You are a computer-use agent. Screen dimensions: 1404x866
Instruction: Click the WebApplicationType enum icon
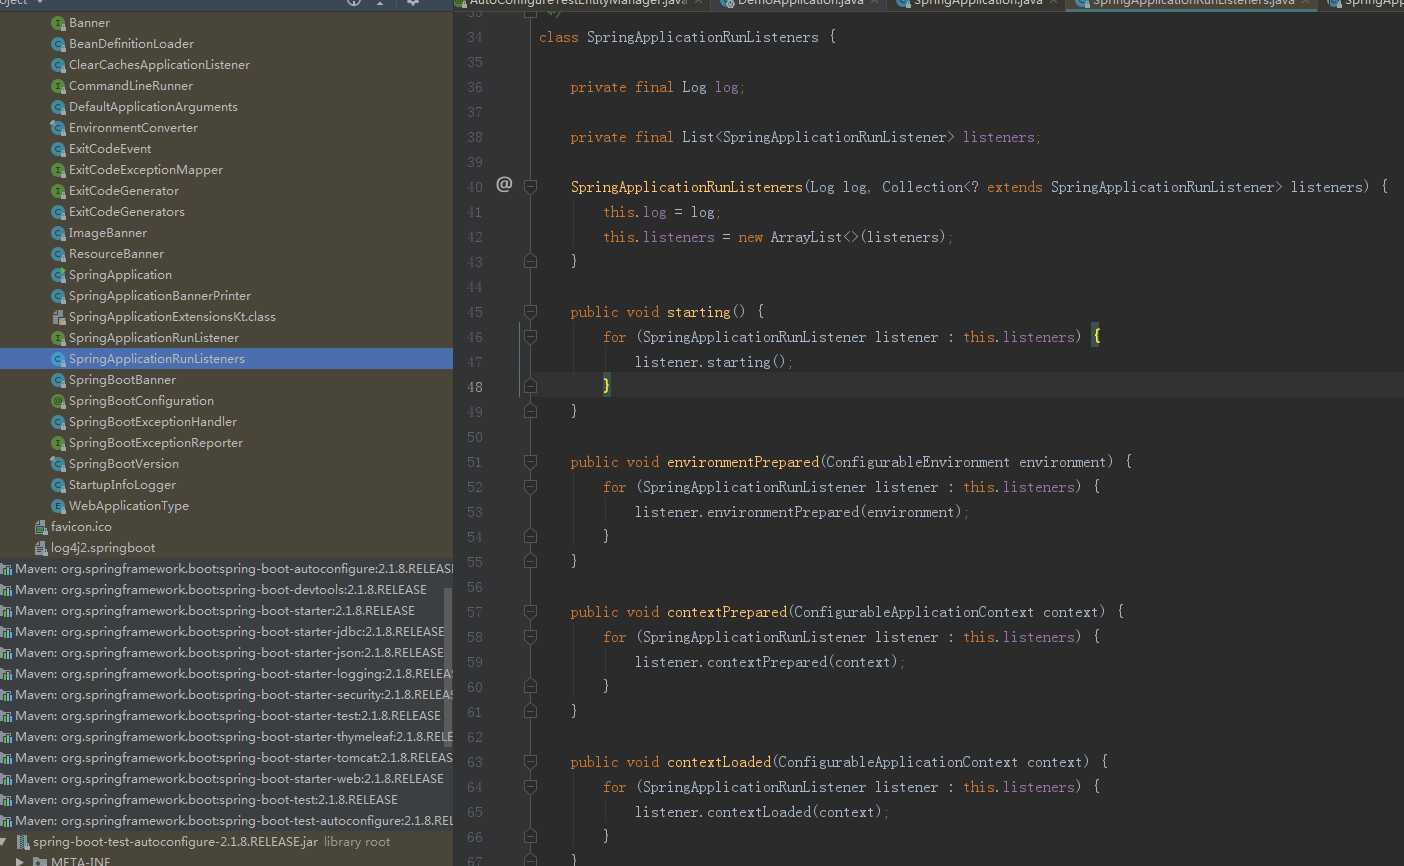click(x=59, y=506)
